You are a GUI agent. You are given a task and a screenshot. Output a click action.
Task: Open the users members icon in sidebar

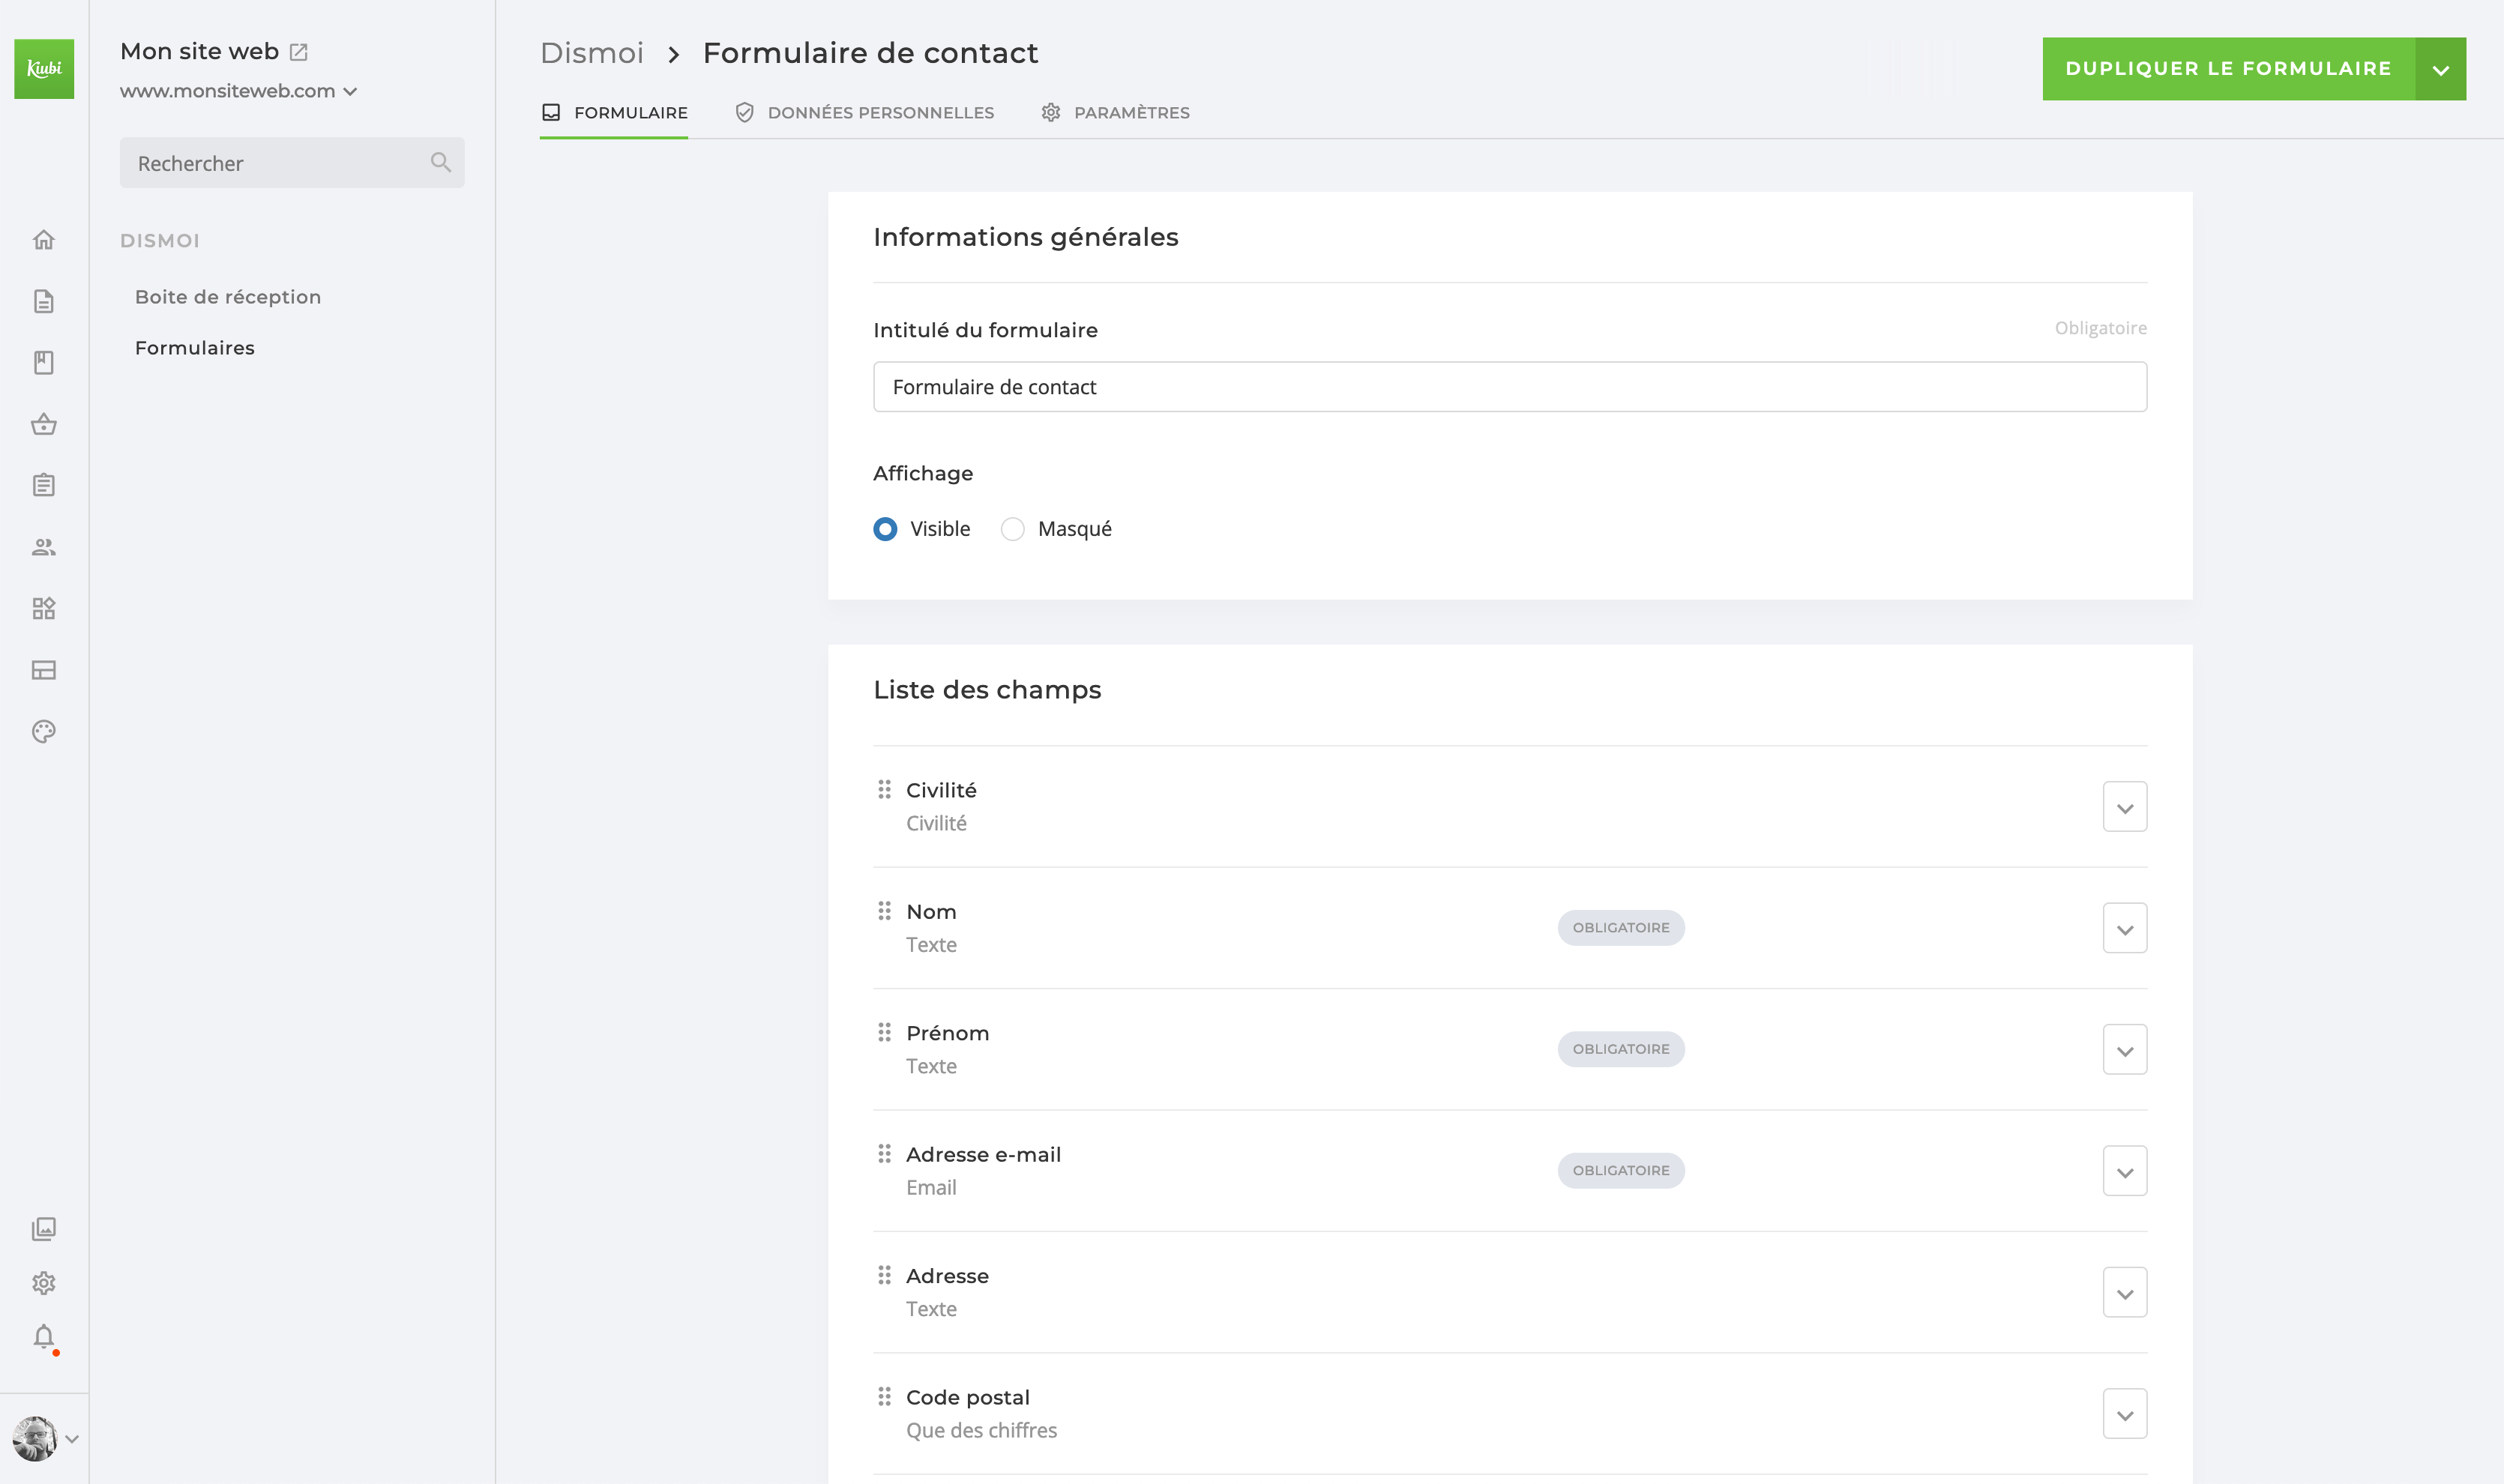point(43,547)
